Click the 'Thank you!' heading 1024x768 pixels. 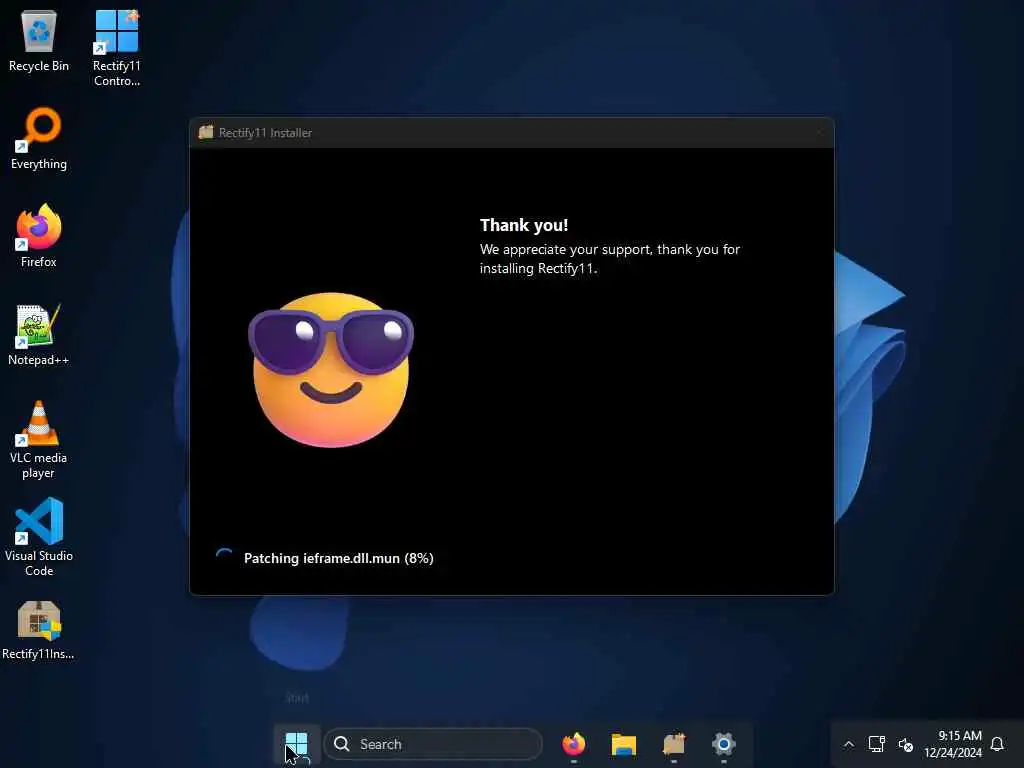tap(524, 225)
